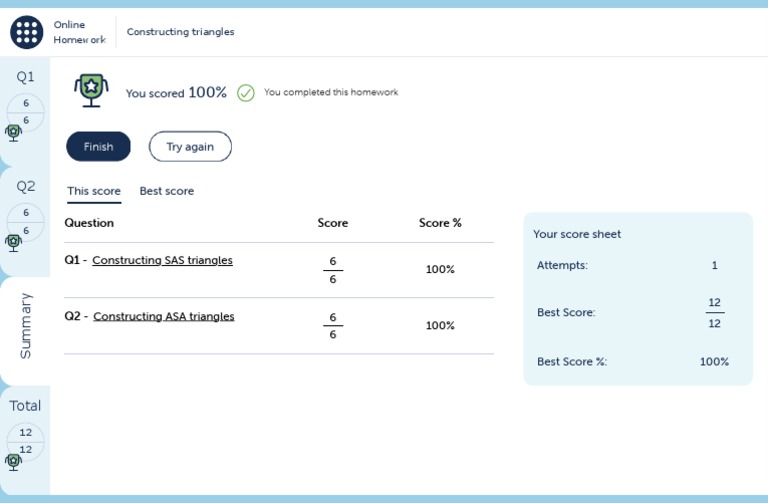Open the nine-dot app grid menu
This screenshot has height=503, width=768.
[x=27, y=32]
